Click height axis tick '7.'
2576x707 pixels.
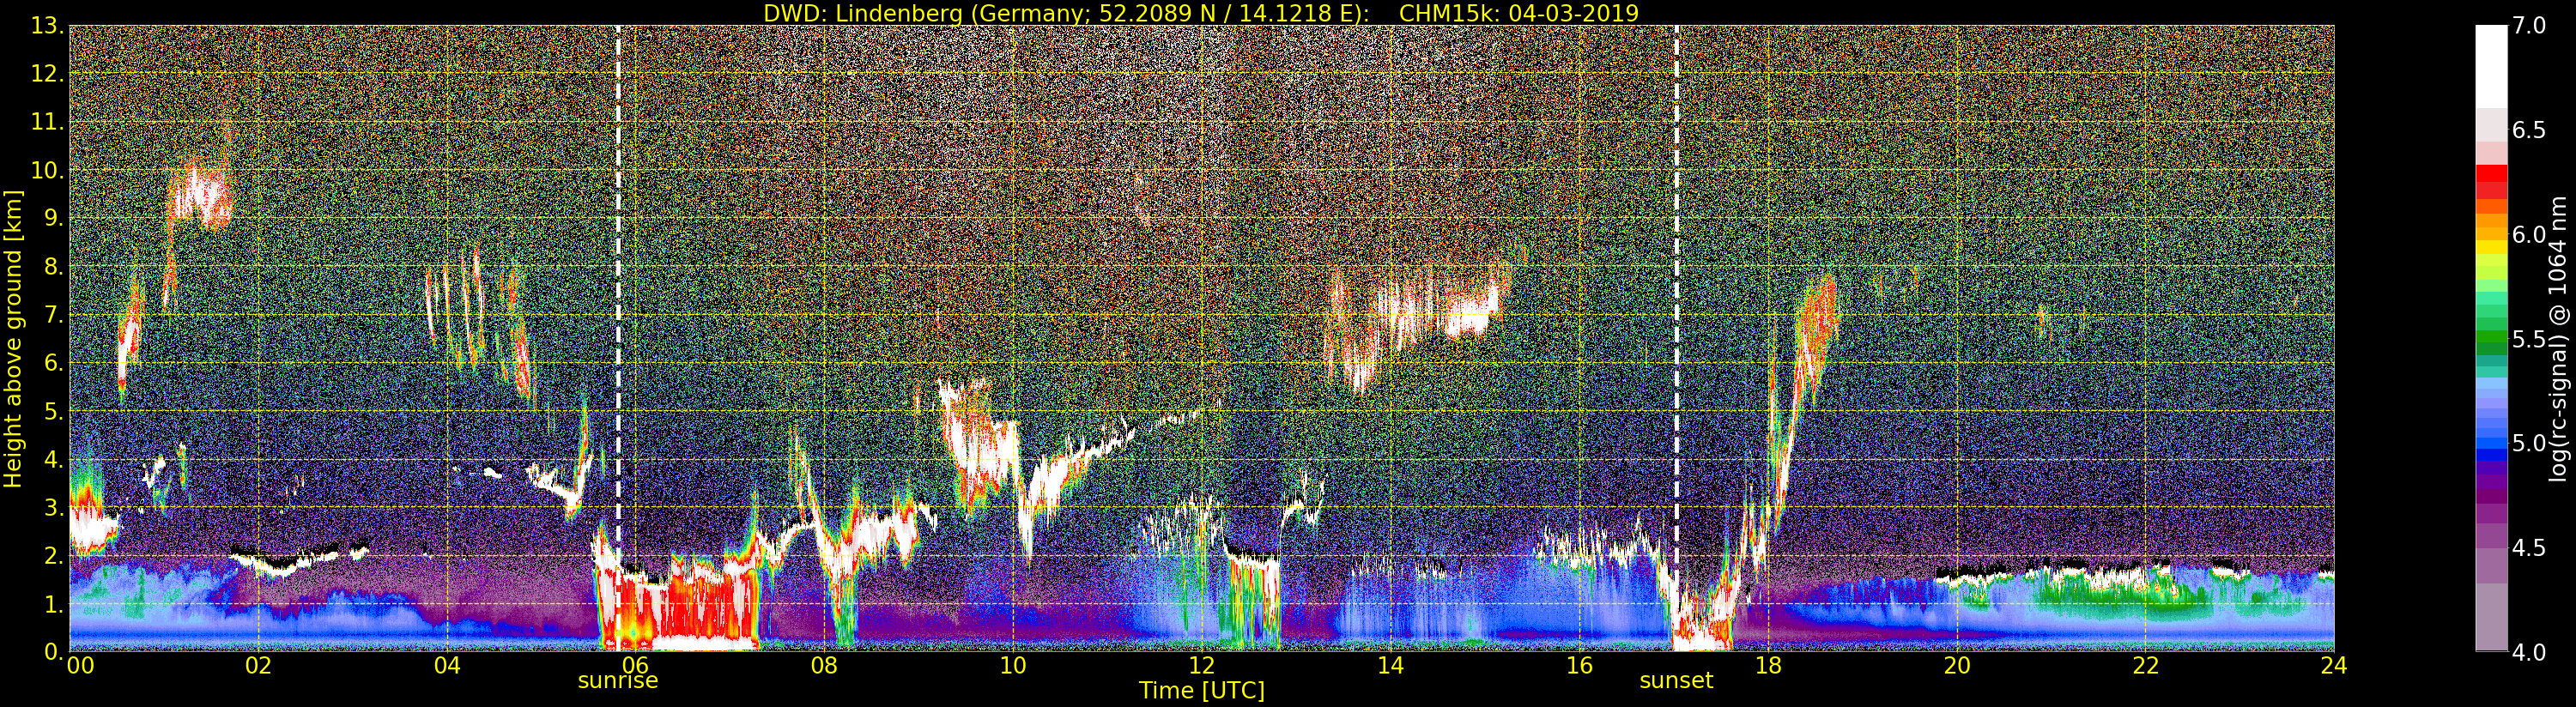pyautogui.click(x=54, y=315)
